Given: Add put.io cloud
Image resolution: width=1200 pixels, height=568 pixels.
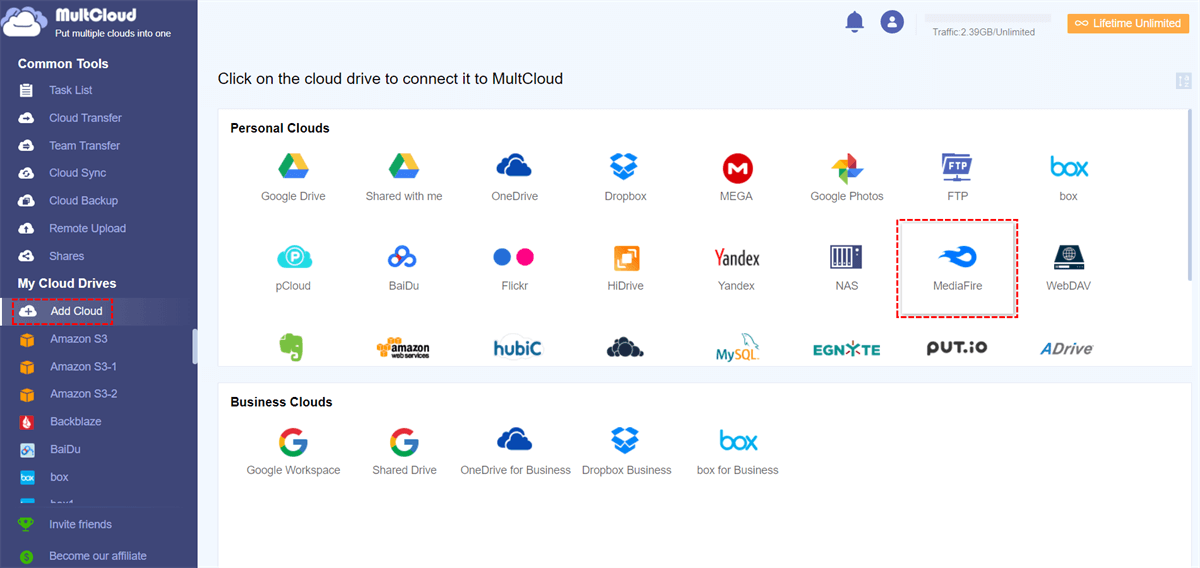Looking at the screenshot, I should tap(957, 348).
